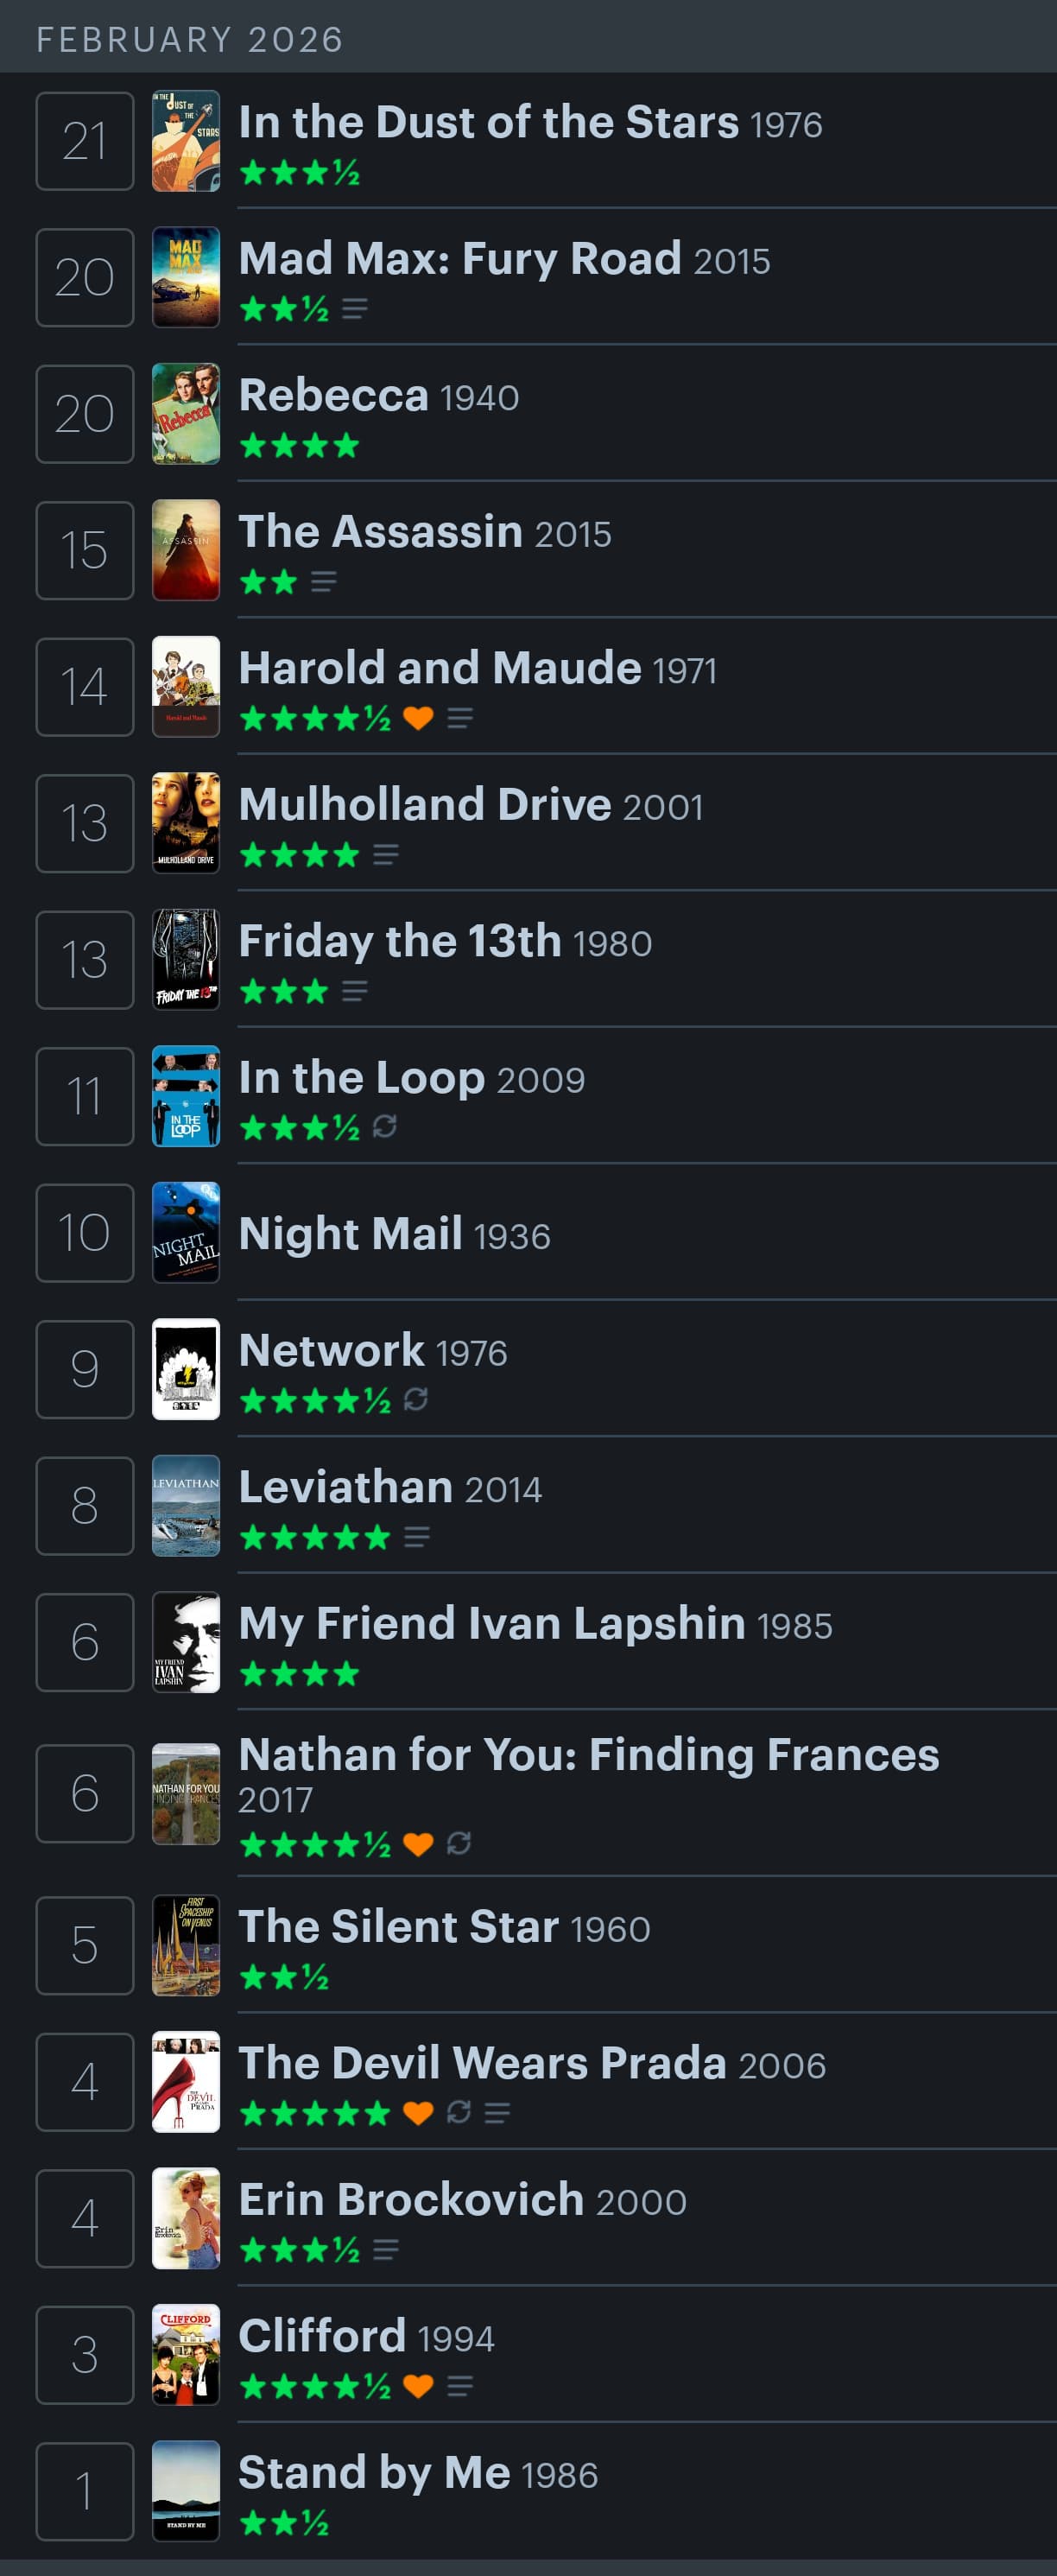Open Mulholland Drive review icon
The height and width of the screenshot is (2576, 1057).
[x=385, y=855]
